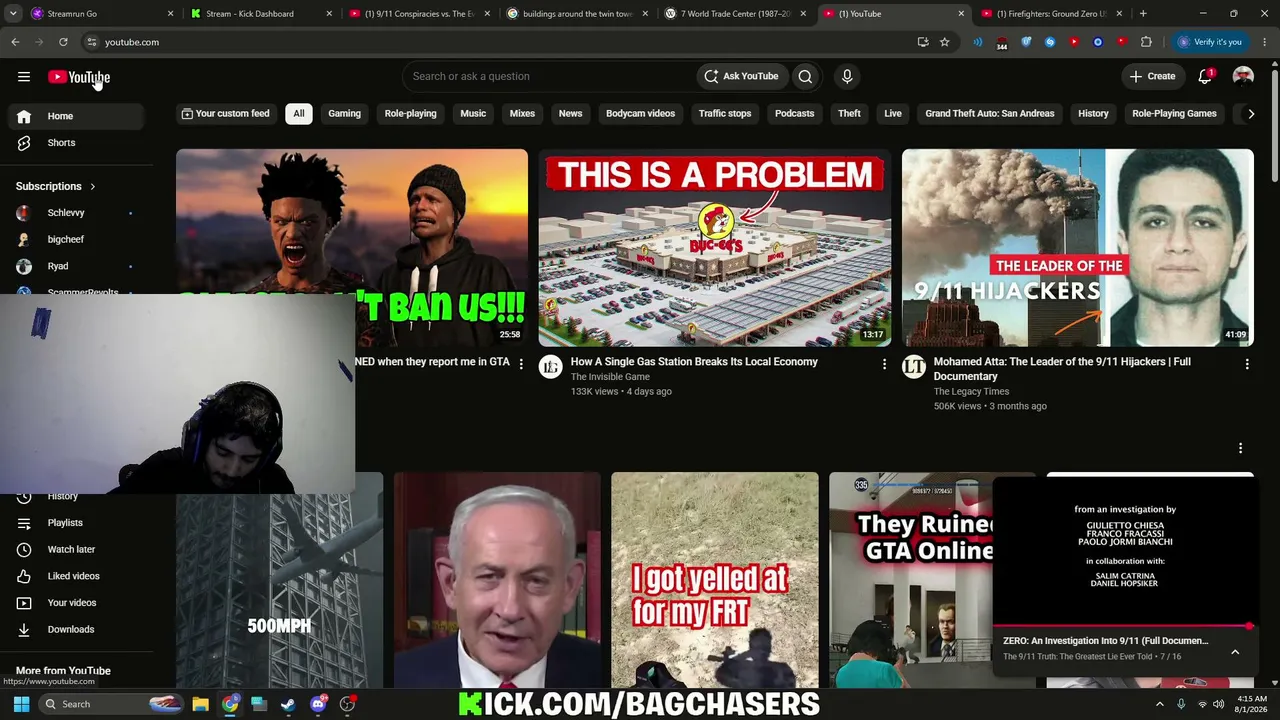Screen dimensions: 1280x720
Task: Open a new browser tab
Action: tap(1143, 14)
